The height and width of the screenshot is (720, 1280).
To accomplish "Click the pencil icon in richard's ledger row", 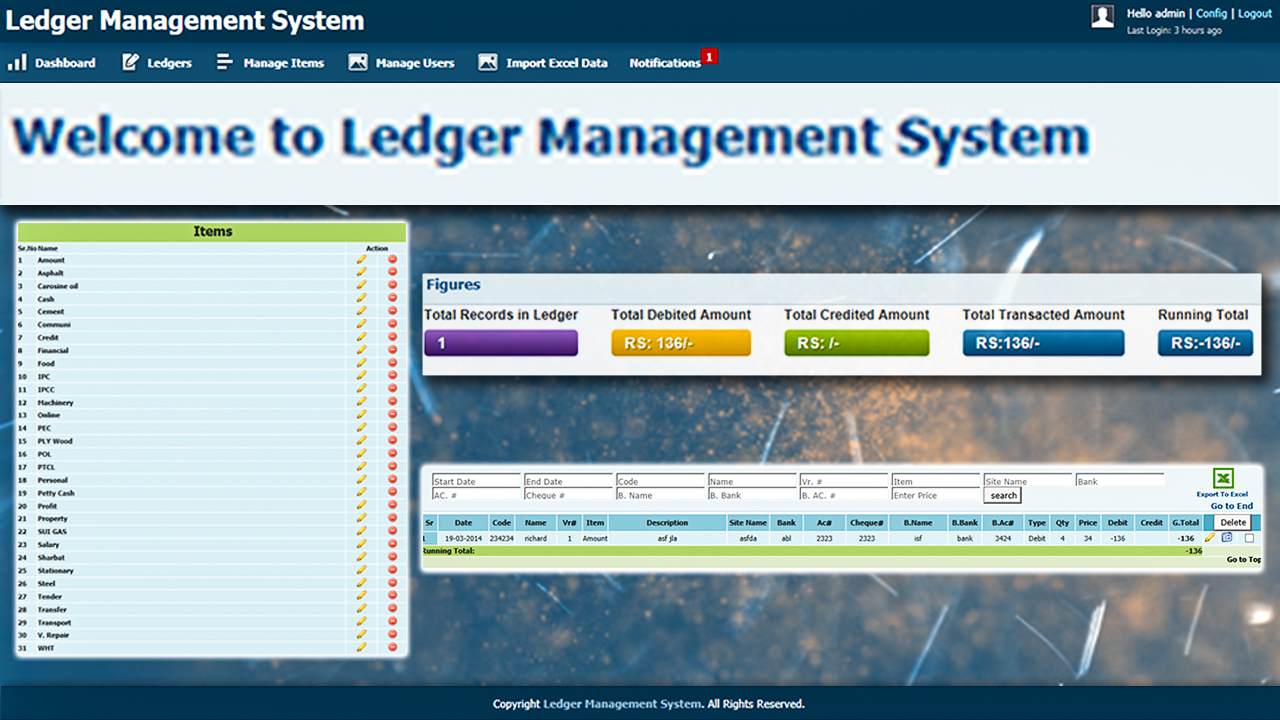I will (x=1210, y=538).
